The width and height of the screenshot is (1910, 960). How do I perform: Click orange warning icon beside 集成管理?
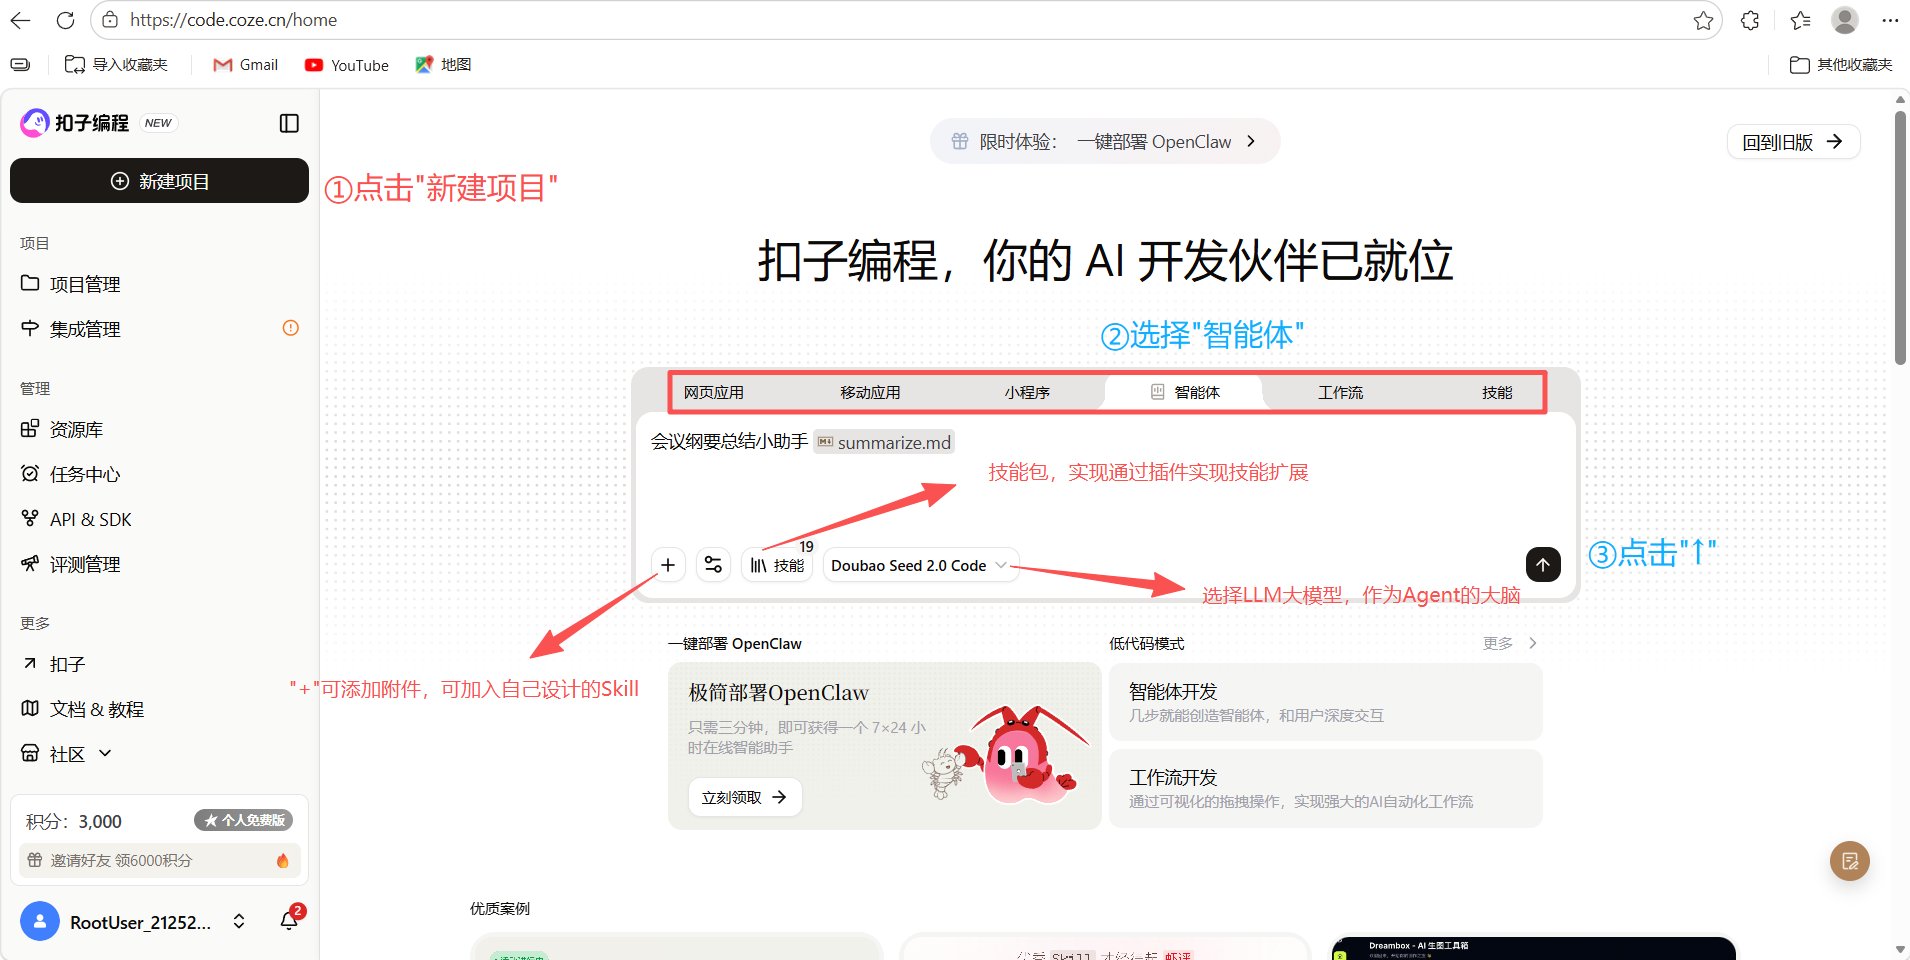click(291, 328)
